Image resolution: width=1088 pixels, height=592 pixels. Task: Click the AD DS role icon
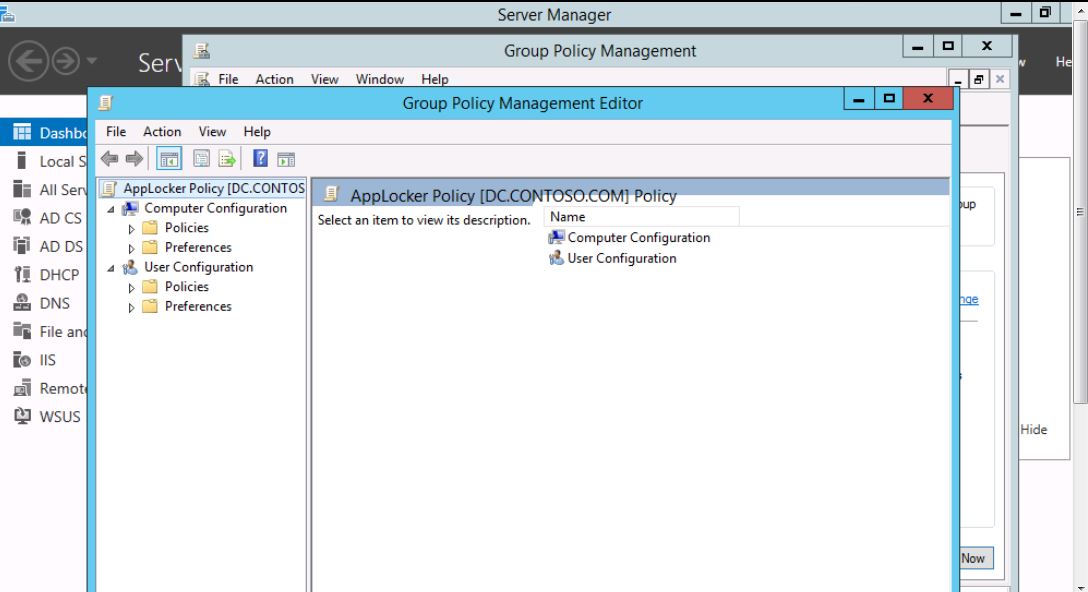tap(22, 246)
